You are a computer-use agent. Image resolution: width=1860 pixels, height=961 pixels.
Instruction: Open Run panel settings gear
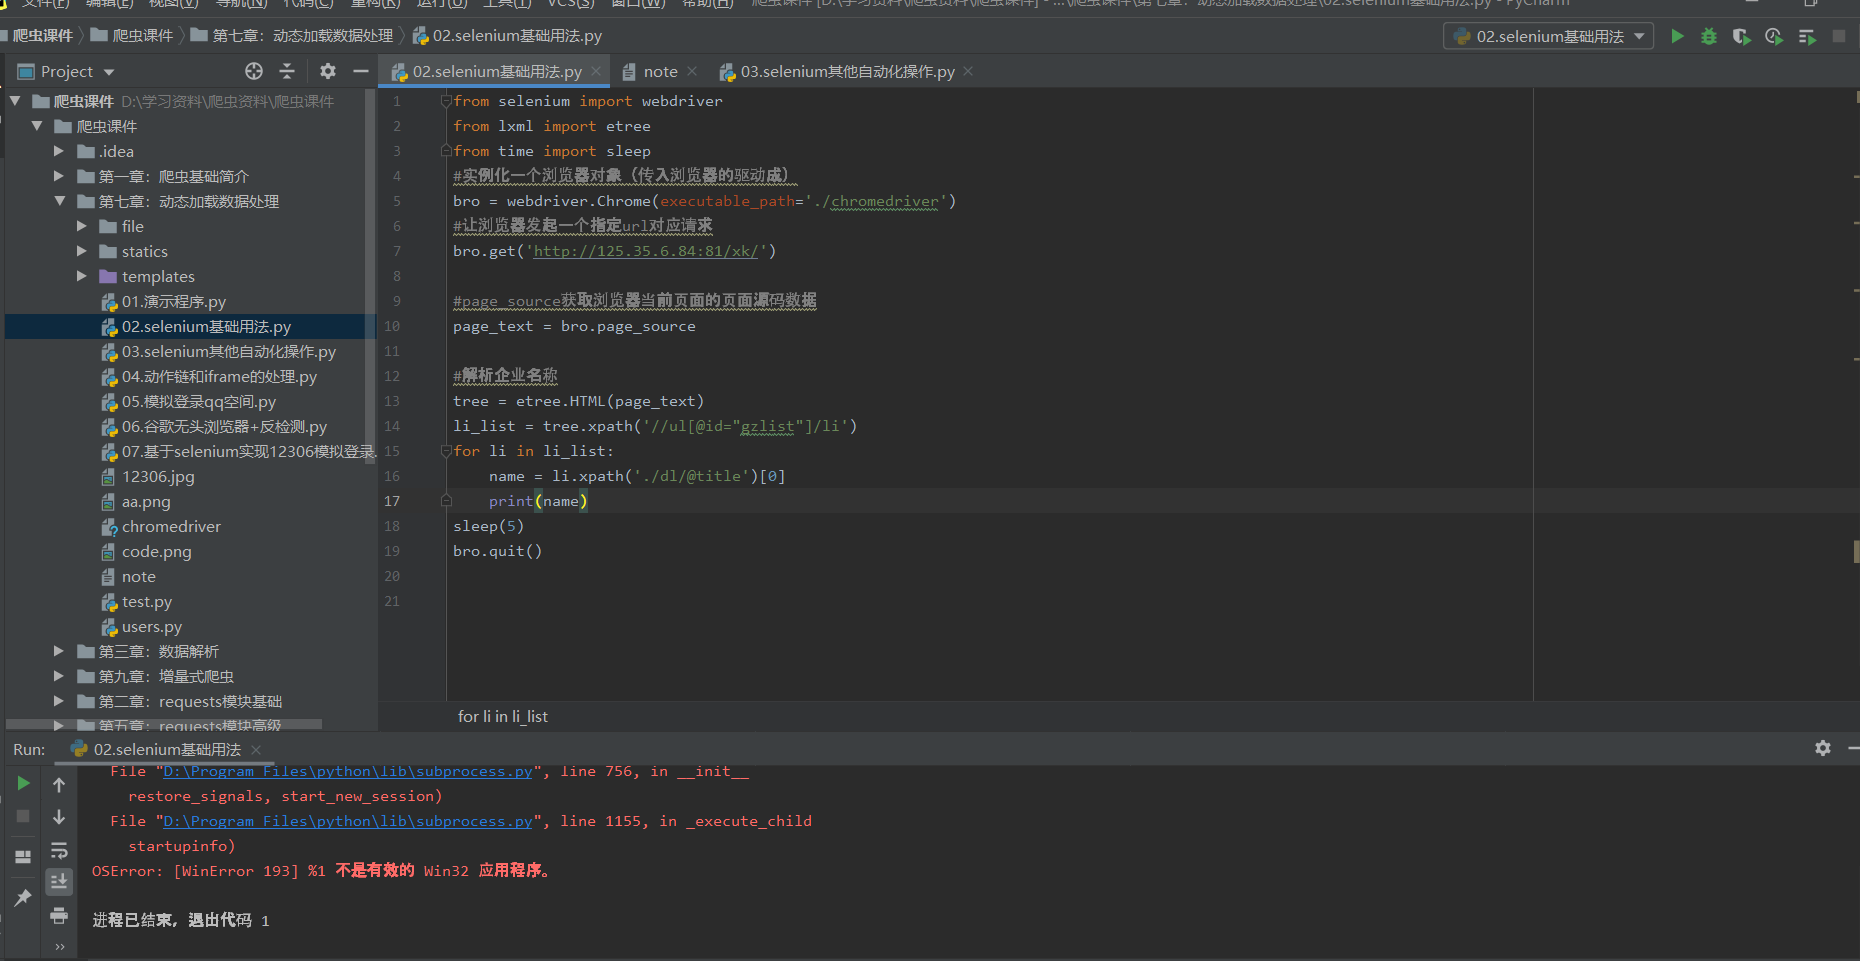click(1823, 748)
